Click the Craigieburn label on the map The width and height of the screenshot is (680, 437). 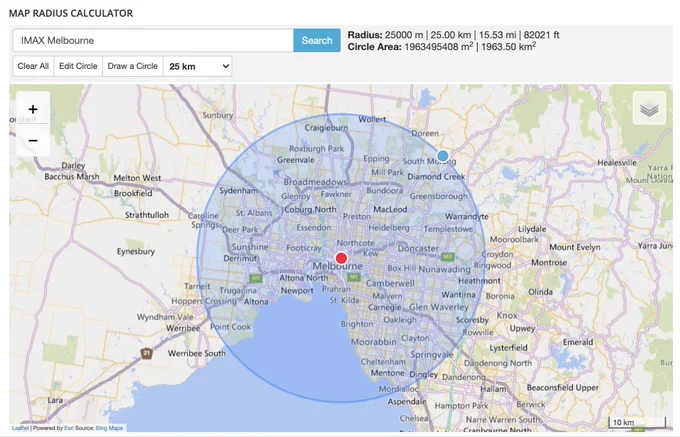[x=326, y=127]
